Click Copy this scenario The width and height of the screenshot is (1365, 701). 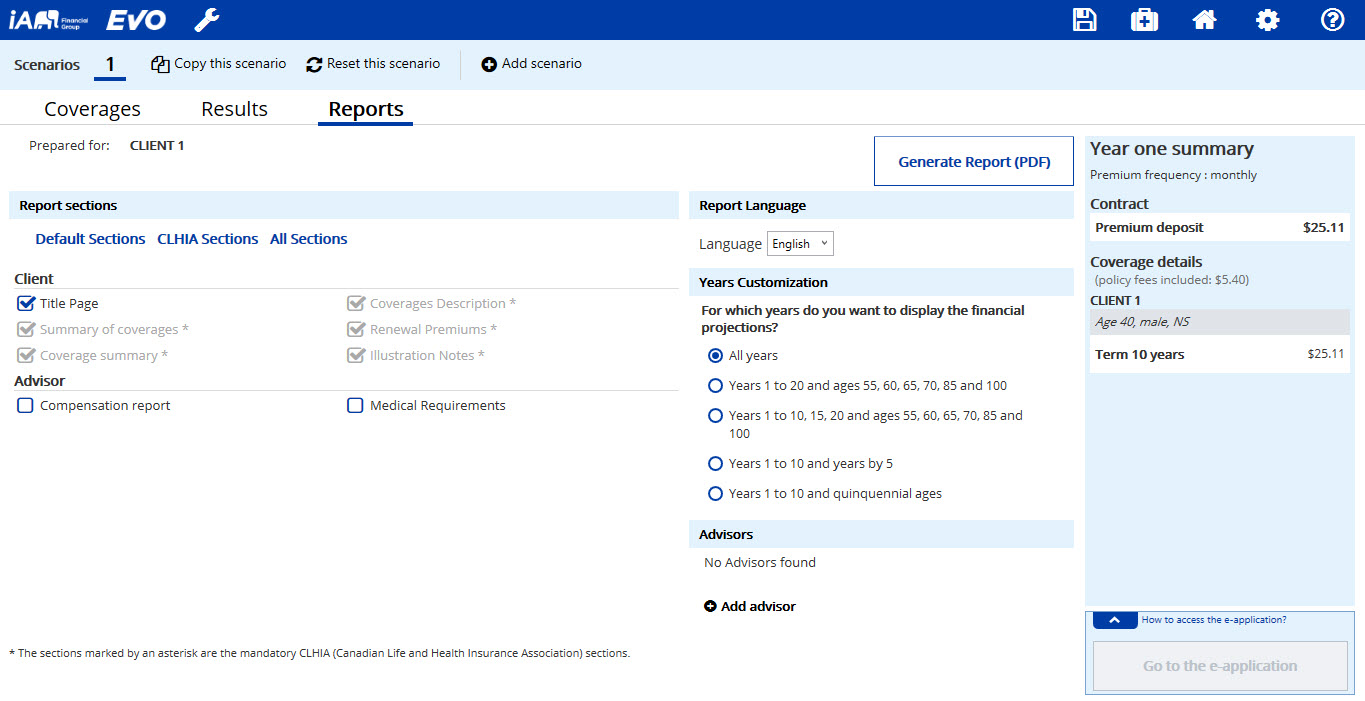(218, 63)
